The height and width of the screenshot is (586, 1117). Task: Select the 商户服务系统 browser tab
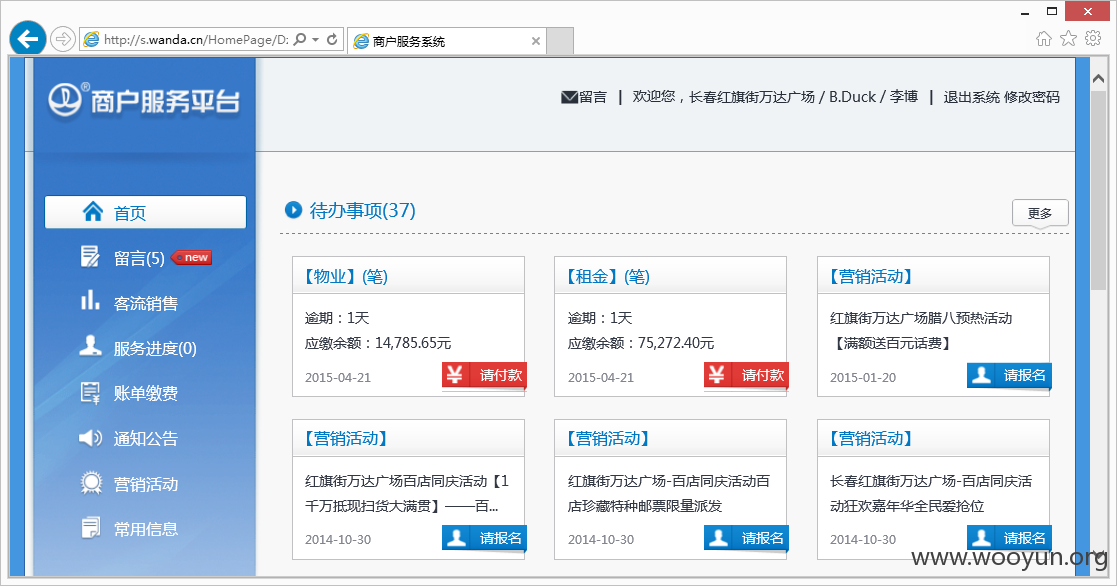447,41
